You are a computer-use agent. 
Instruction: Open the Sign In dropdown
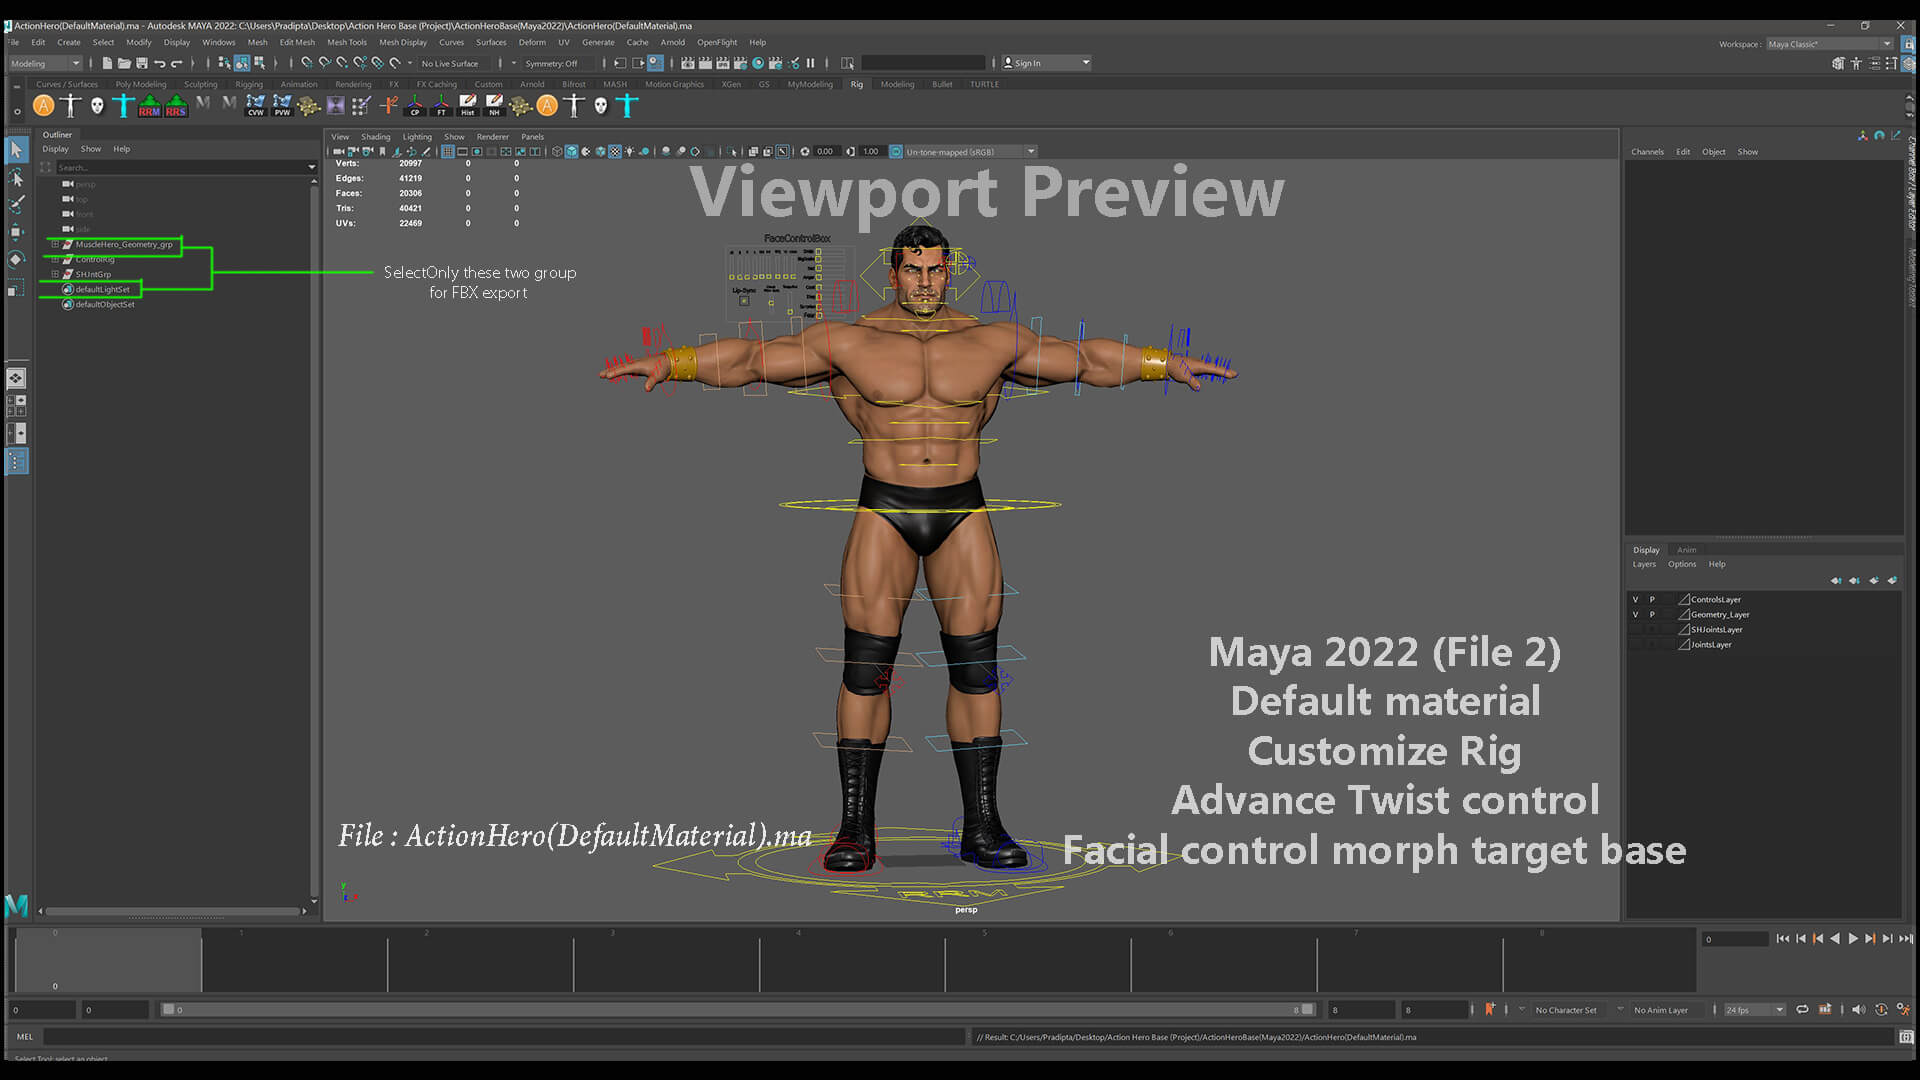click(1046, 63)
